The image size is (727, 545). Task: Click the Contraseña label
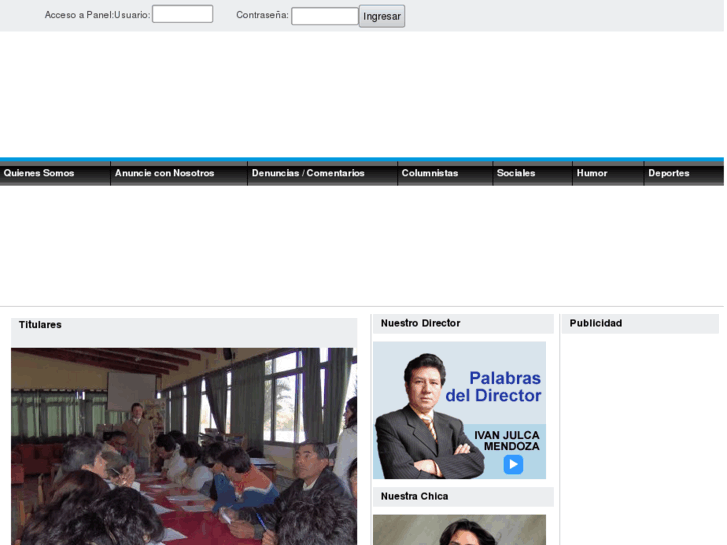[x=262, y=15]
